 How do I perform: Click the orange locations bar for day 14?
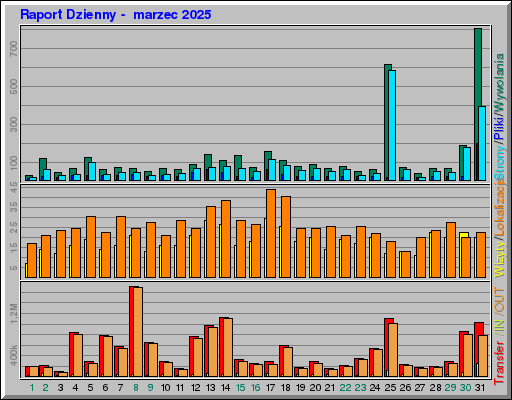[226, 239]
